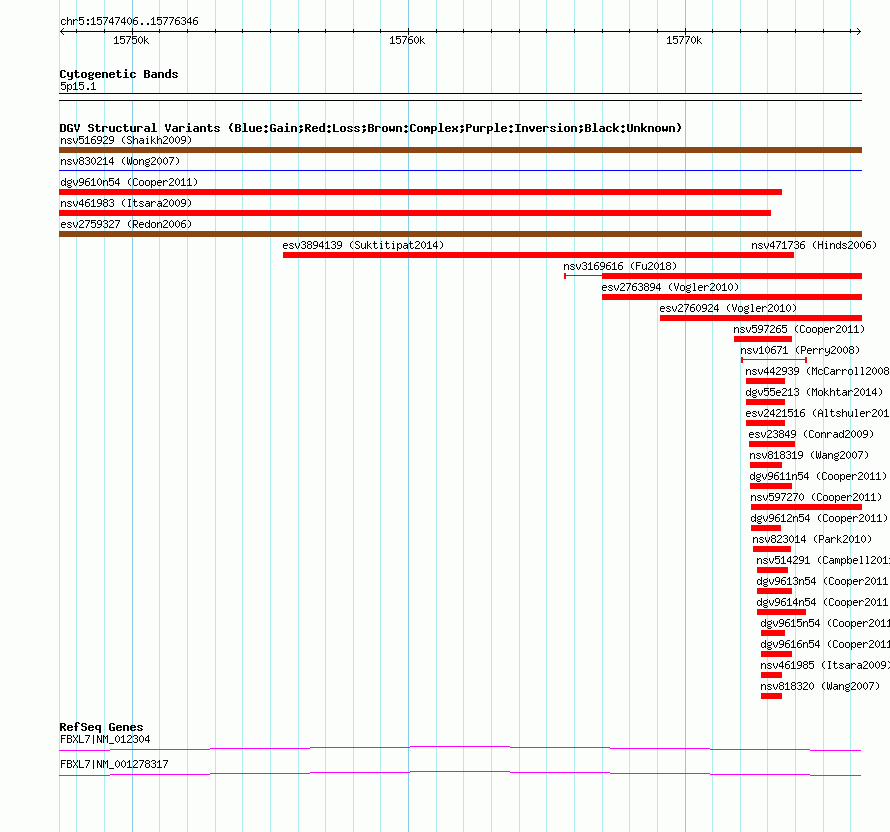Select the red esv3894139 loss bar
This screenshot has height=832, width=890.
538,255
